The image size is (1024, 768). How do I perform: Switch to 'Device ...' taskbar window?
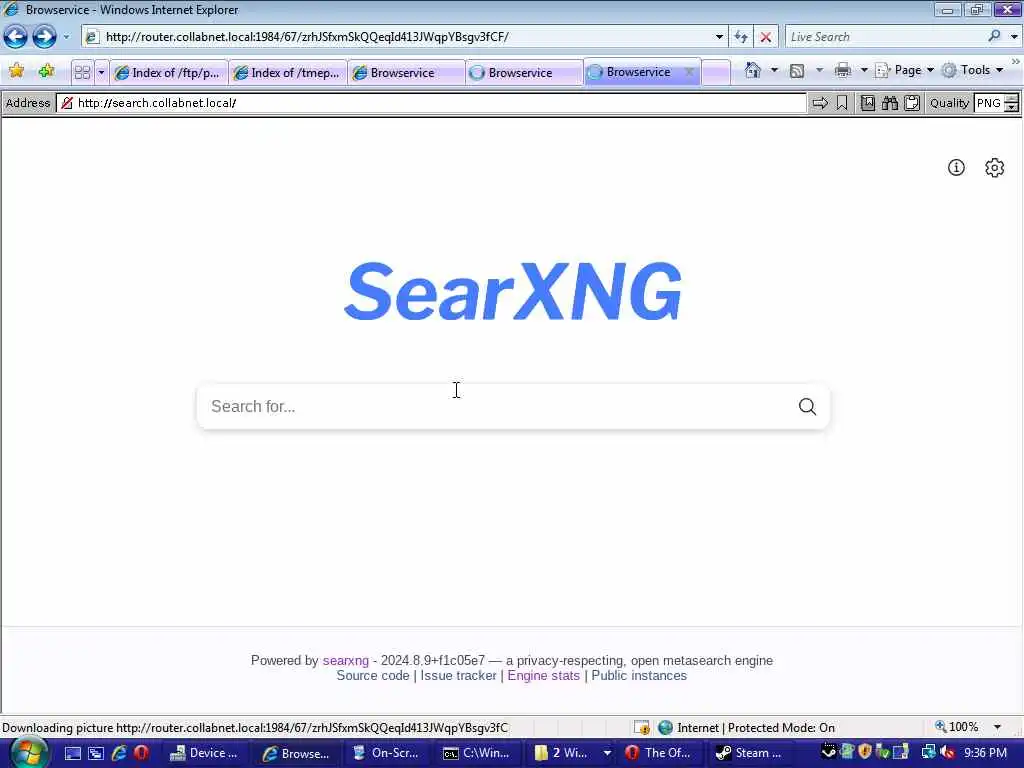[x=204, y=753]
